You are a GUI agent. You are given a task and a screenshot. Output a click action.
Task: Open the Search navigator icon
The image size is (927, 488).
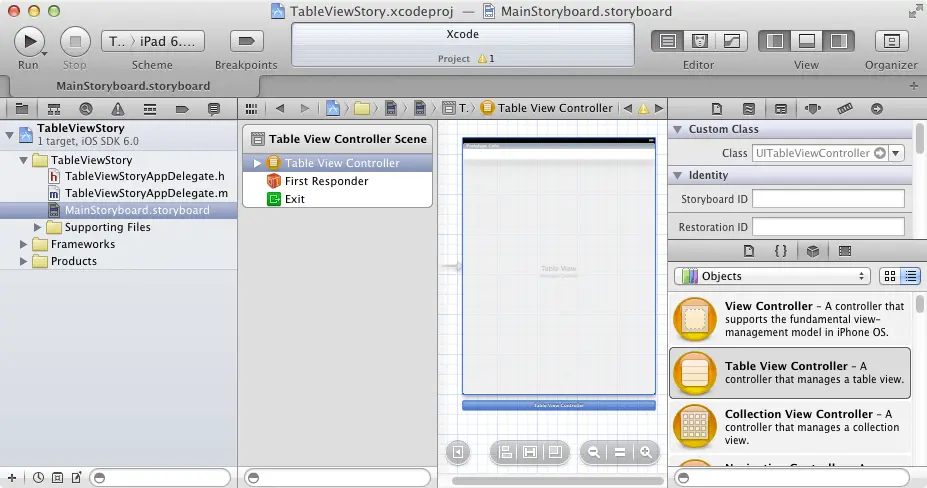(x=86, y=108)
